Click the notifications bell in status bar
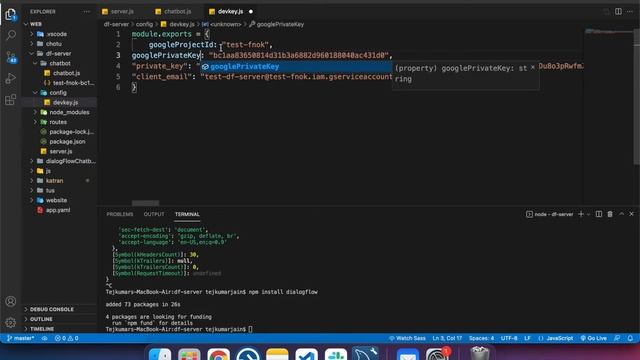The width and height of the screenshot is (640, 360). (x=630, y=338)
